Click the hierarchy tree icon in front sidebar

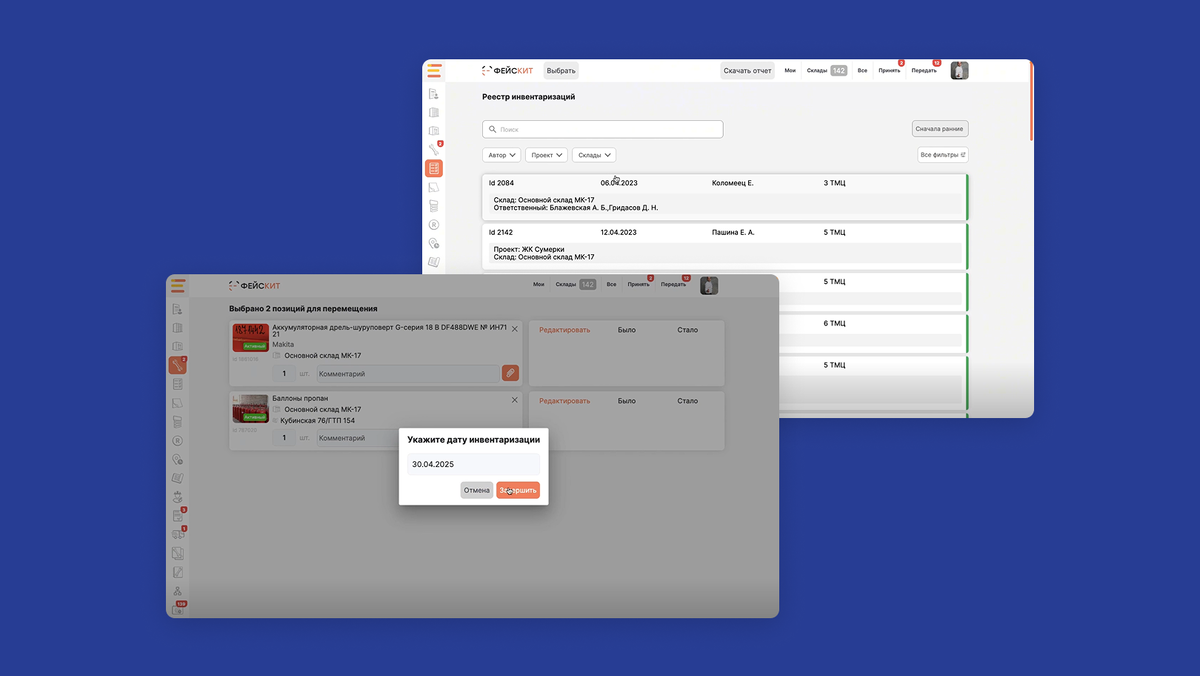tap(178, 591)
